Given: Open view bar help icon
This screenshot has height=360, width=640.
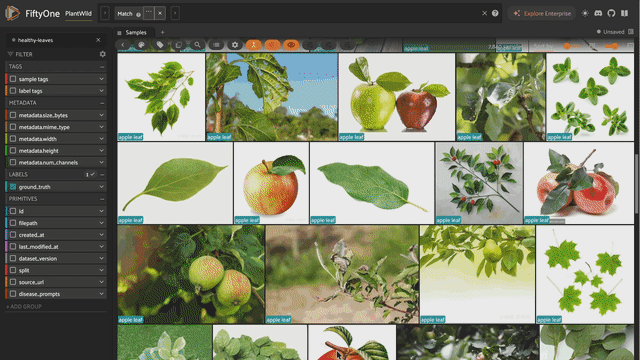Looking at the screenshot, I should pos(495,13).
